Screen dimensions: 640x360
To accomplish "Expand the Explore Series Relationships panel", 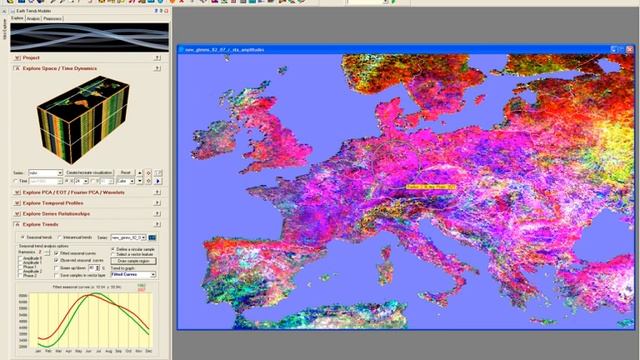I will [x=17, y=213].
